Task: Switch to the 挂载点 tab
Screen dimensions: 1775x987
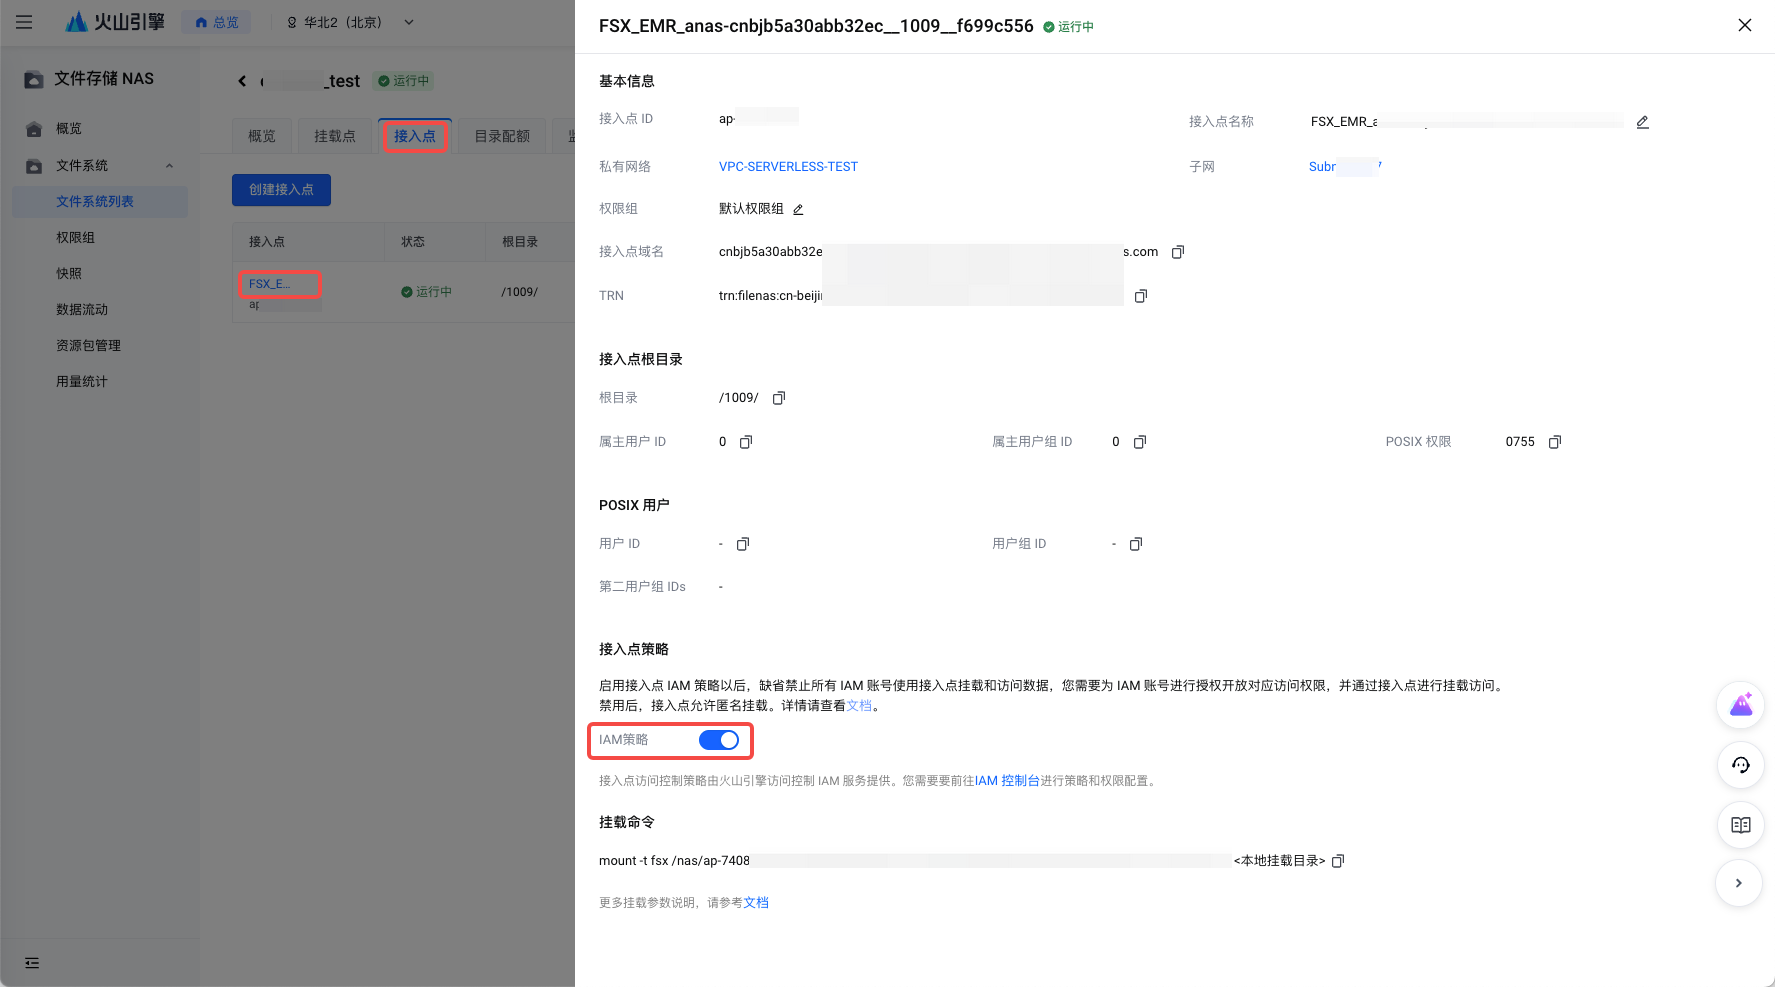Action: [335, 136]
